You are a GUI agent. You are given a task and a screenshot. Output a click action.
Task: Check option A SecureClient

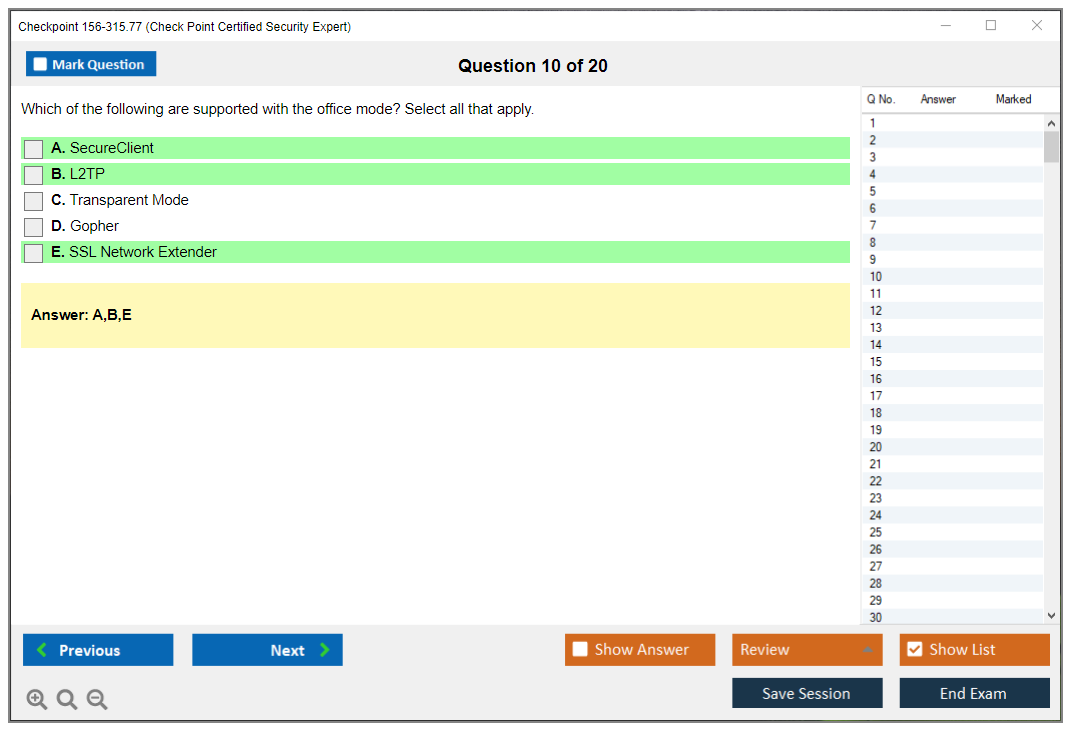[x=34, y=149]
